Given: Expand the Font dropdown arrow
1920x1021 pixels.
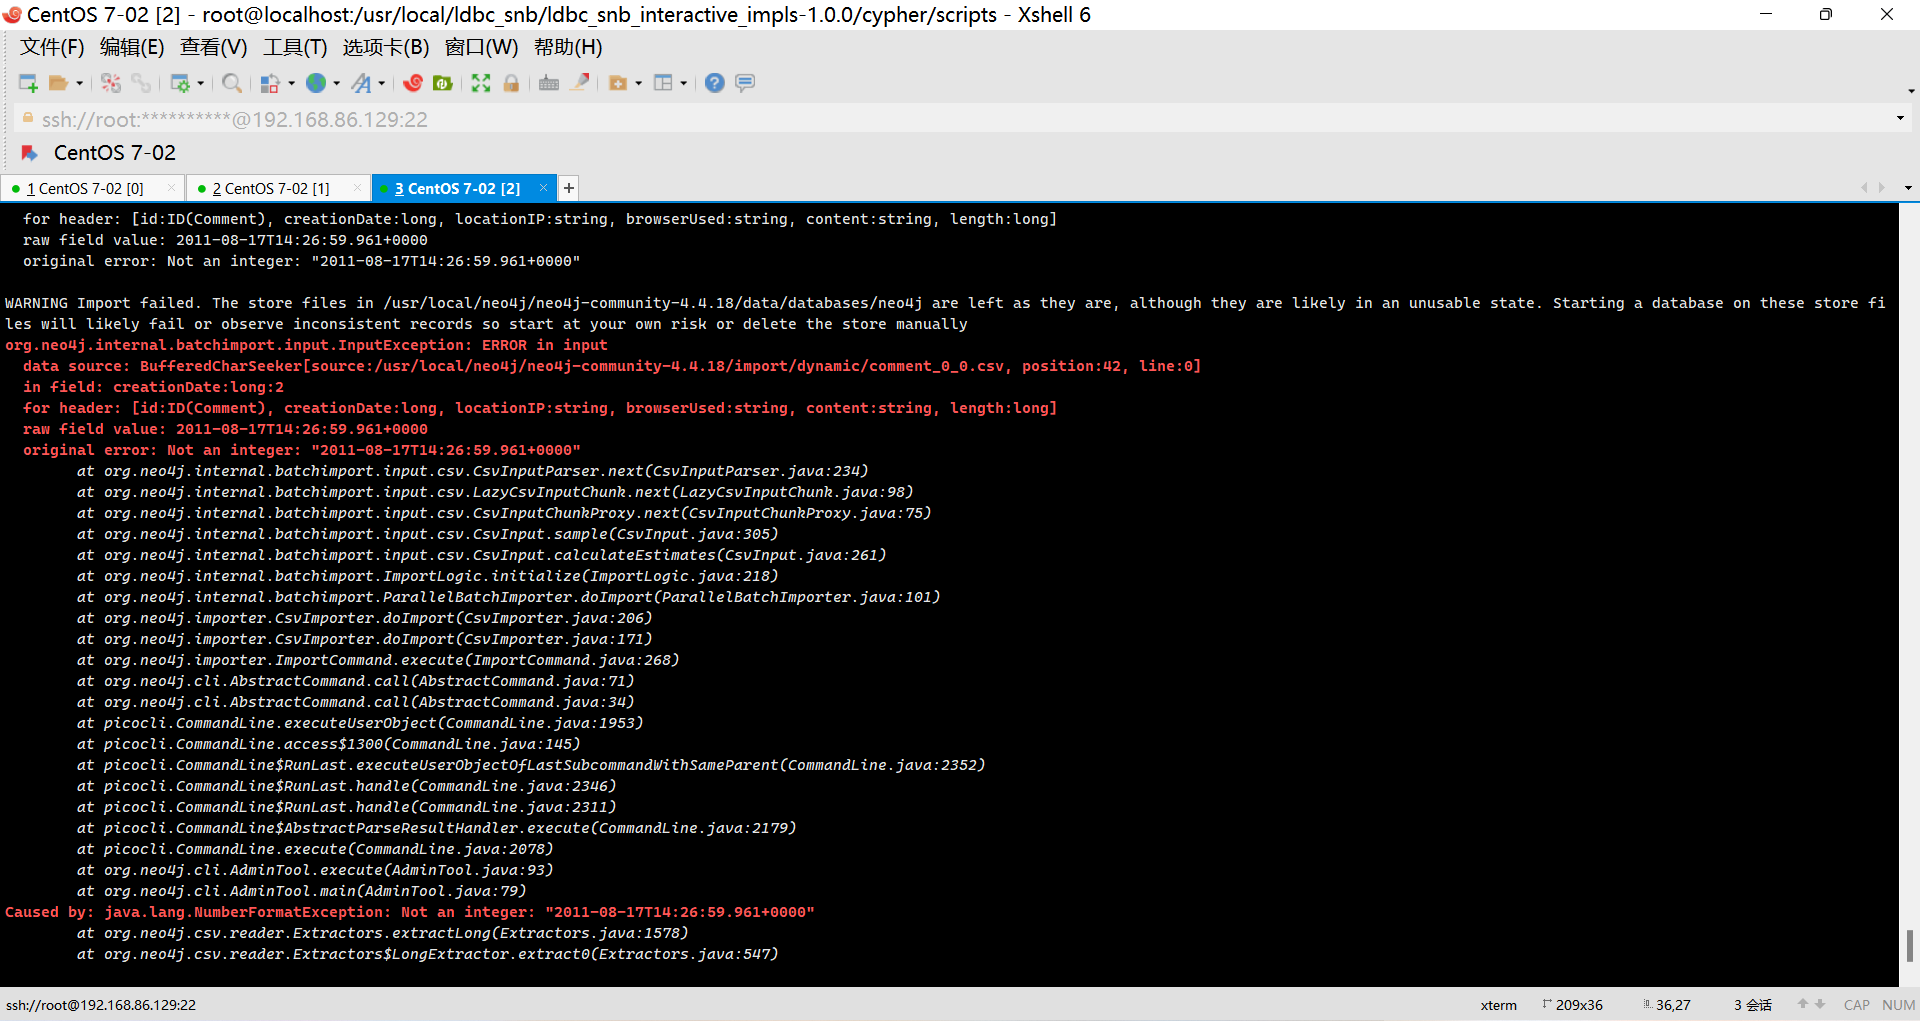Looking at the screenshot, I should (x=383, y=83).
